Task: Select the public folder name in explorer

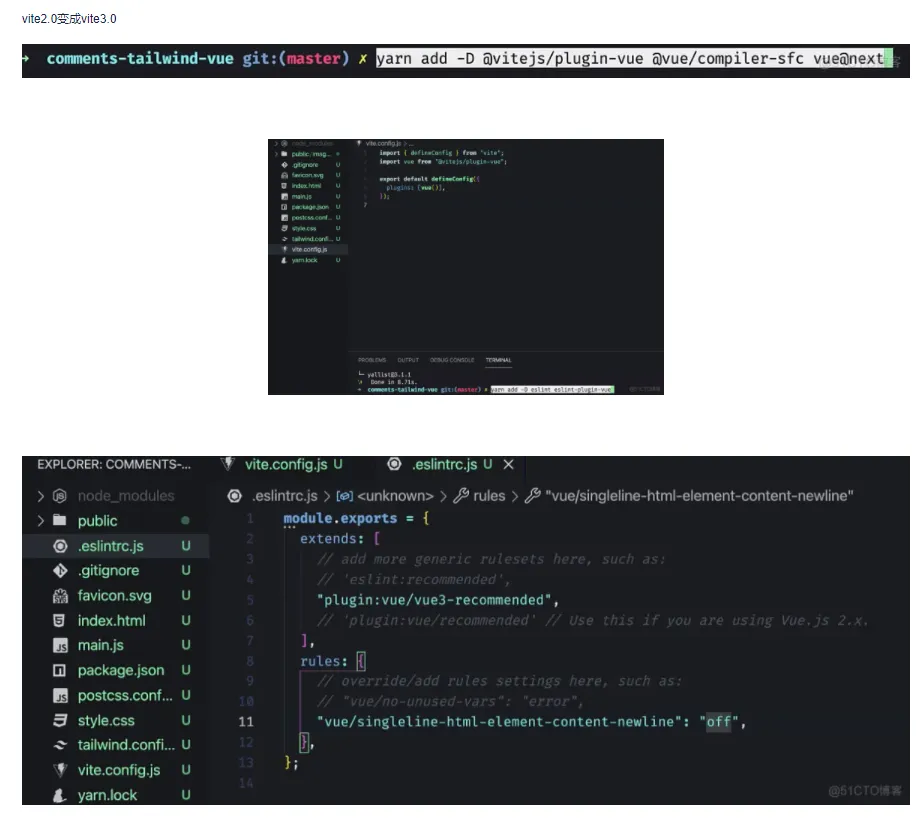Action: click(x=98, y=520)
